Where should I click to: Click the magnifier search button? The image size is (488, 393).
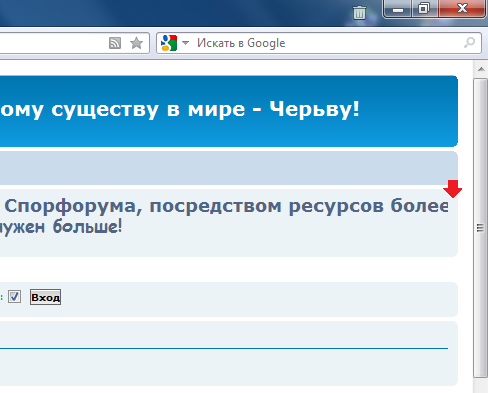click(x=469, y=43)
